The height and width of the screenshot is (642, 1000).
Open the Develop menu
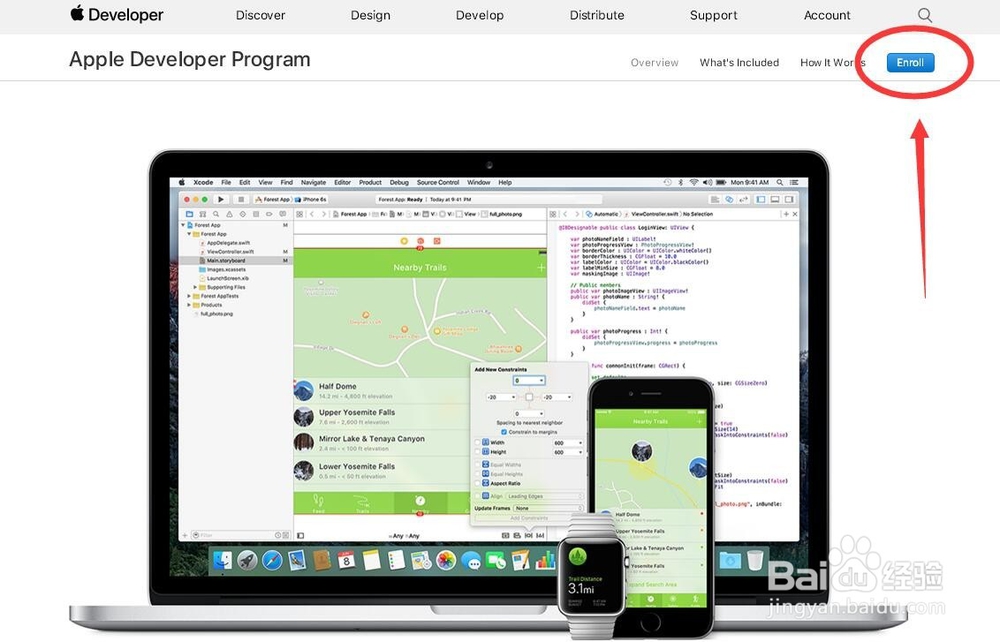[480, 15]
